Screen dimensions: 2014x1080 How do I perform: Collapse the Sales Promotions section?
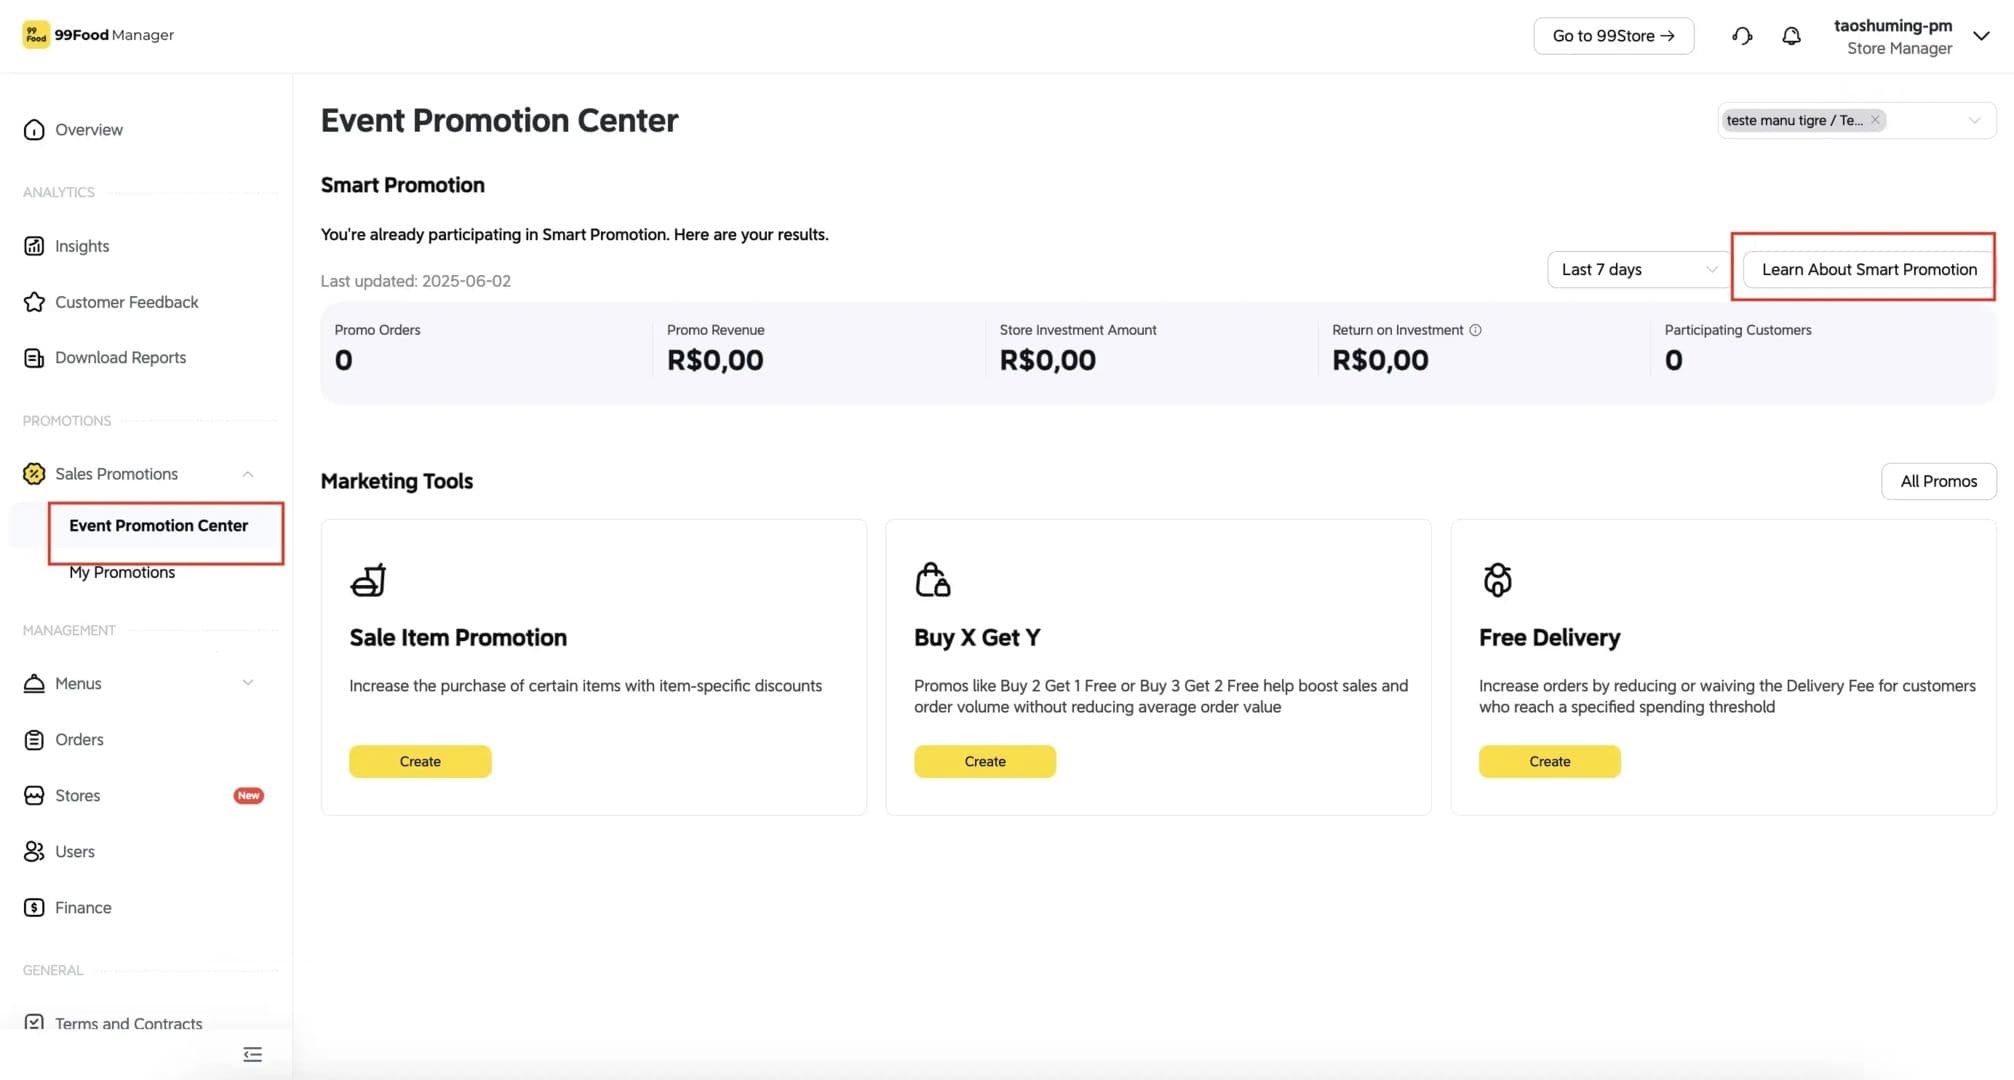tap(248, 474)
